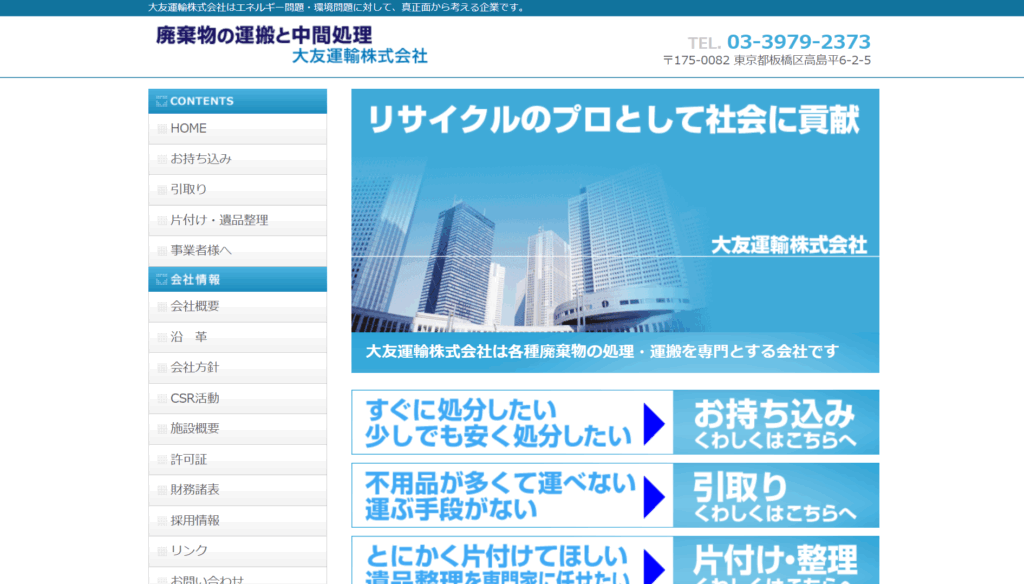This screenshot has height=584, width=1024.
Task: Select お持ち込み in the sidebar
Action: pyautogui.click(x=200, y=159)
